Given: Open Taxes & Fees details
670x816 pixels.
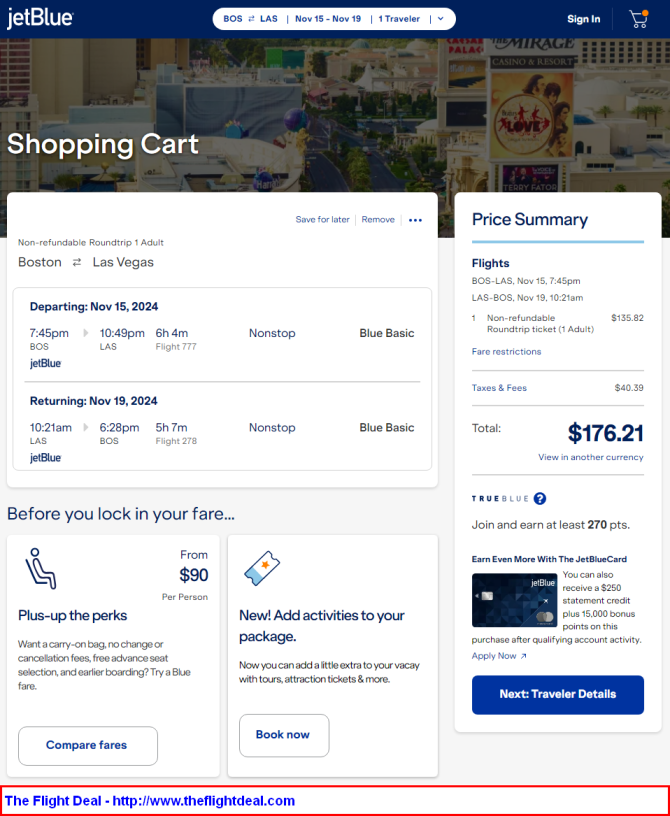Looking at the screenshot, I should coord(499,388).
